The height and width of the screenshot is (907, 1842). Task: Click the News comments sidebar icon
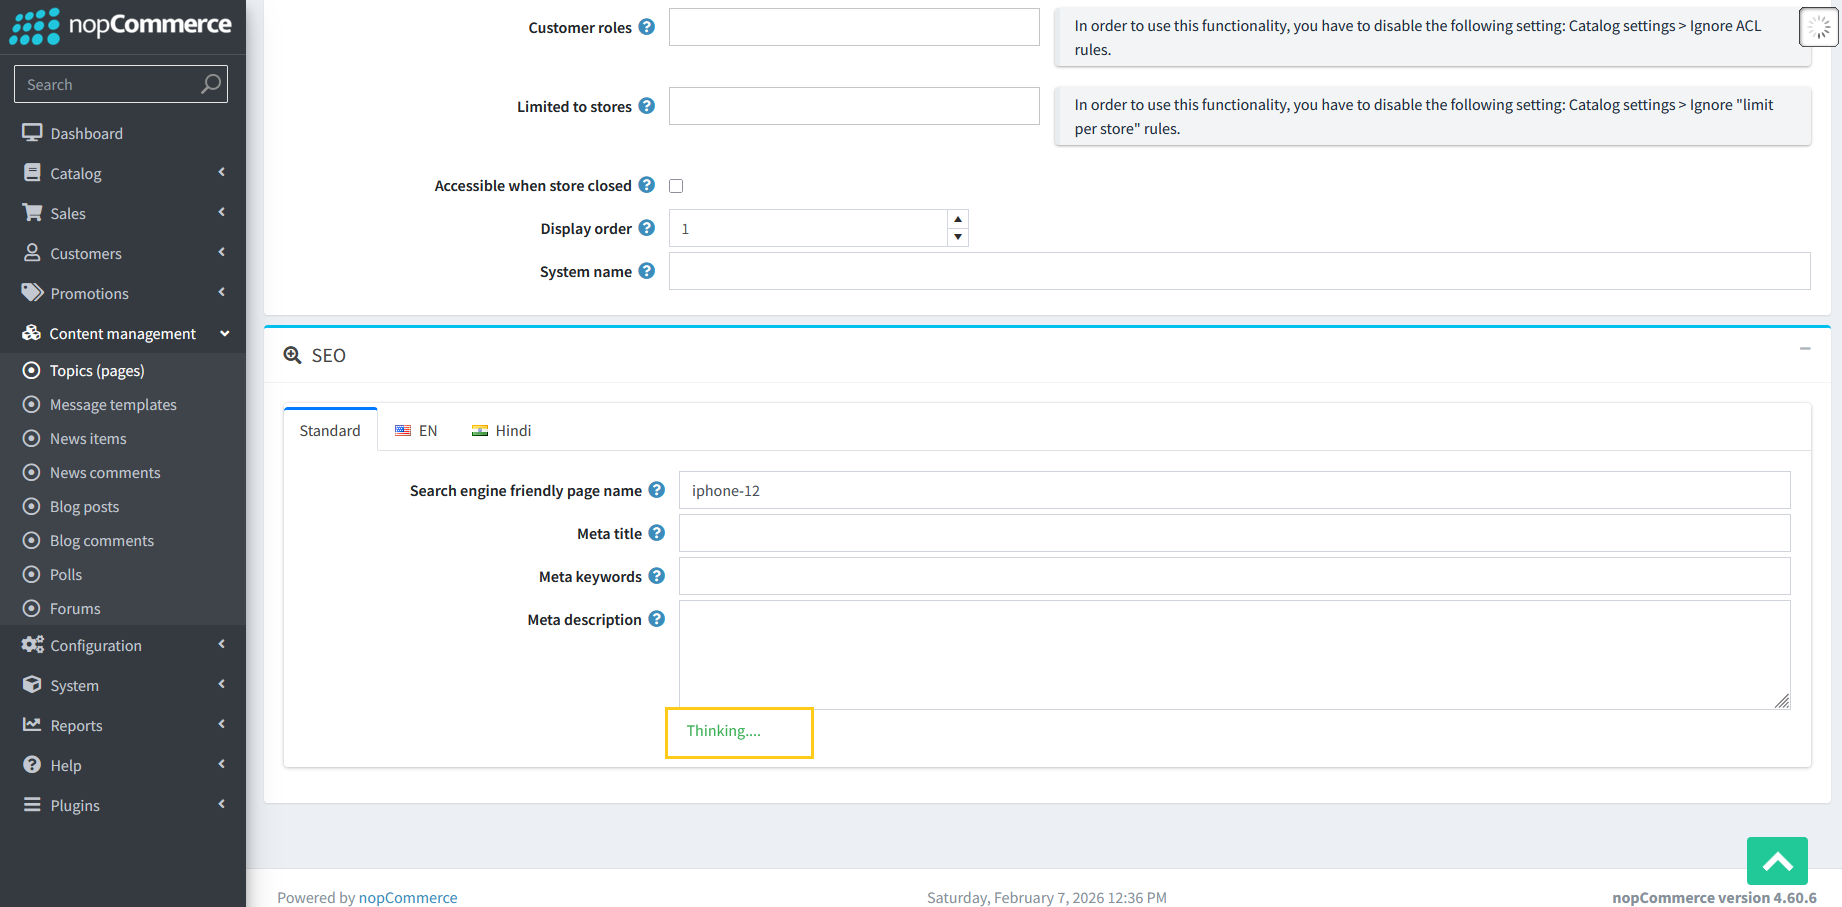click(33, 472)
